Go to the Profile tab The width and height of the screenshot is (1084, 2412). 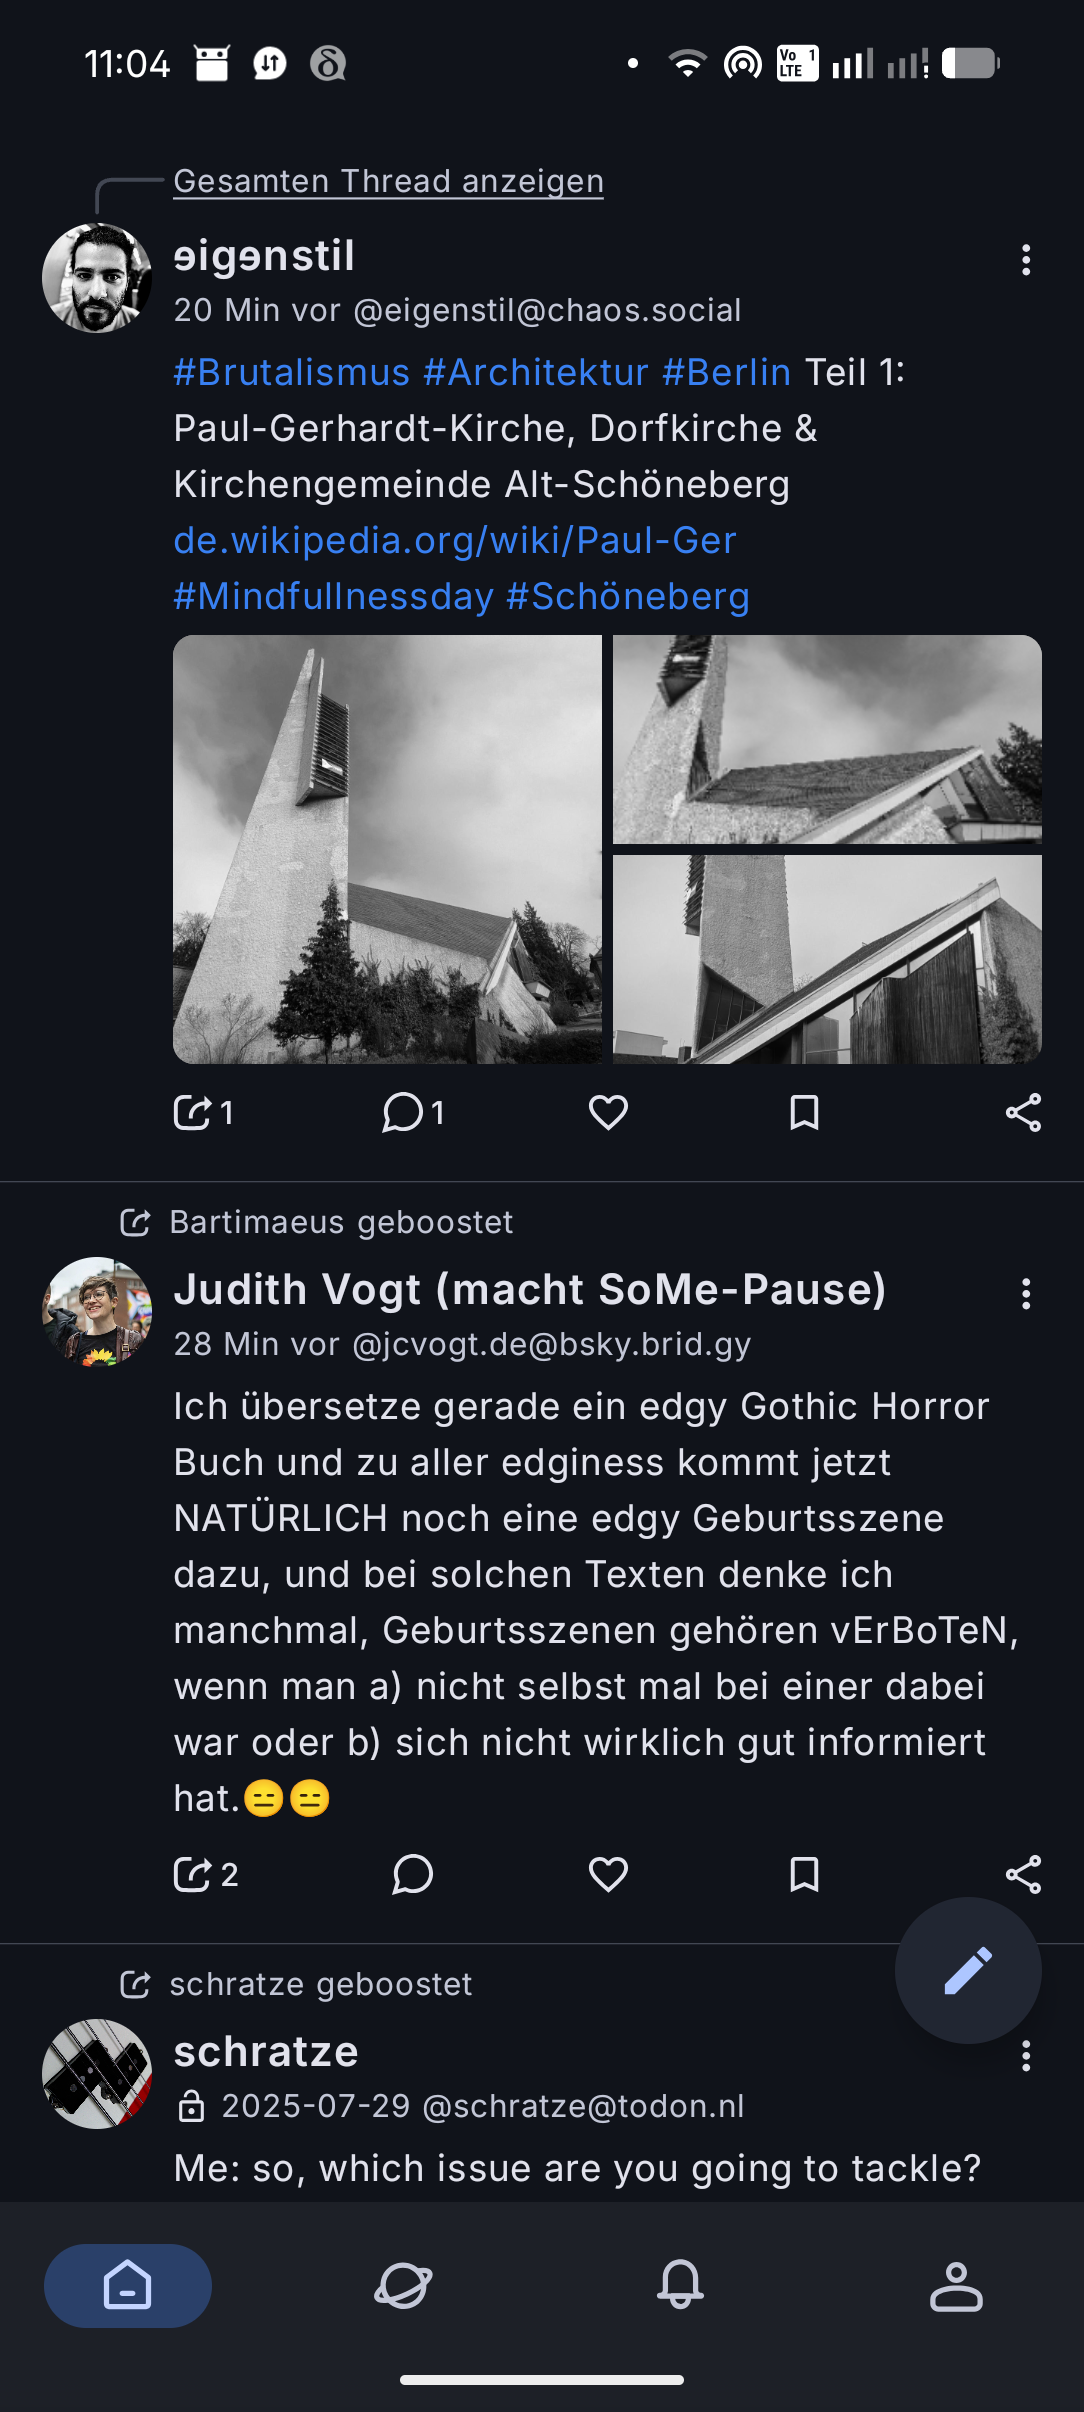point(956,2285)
